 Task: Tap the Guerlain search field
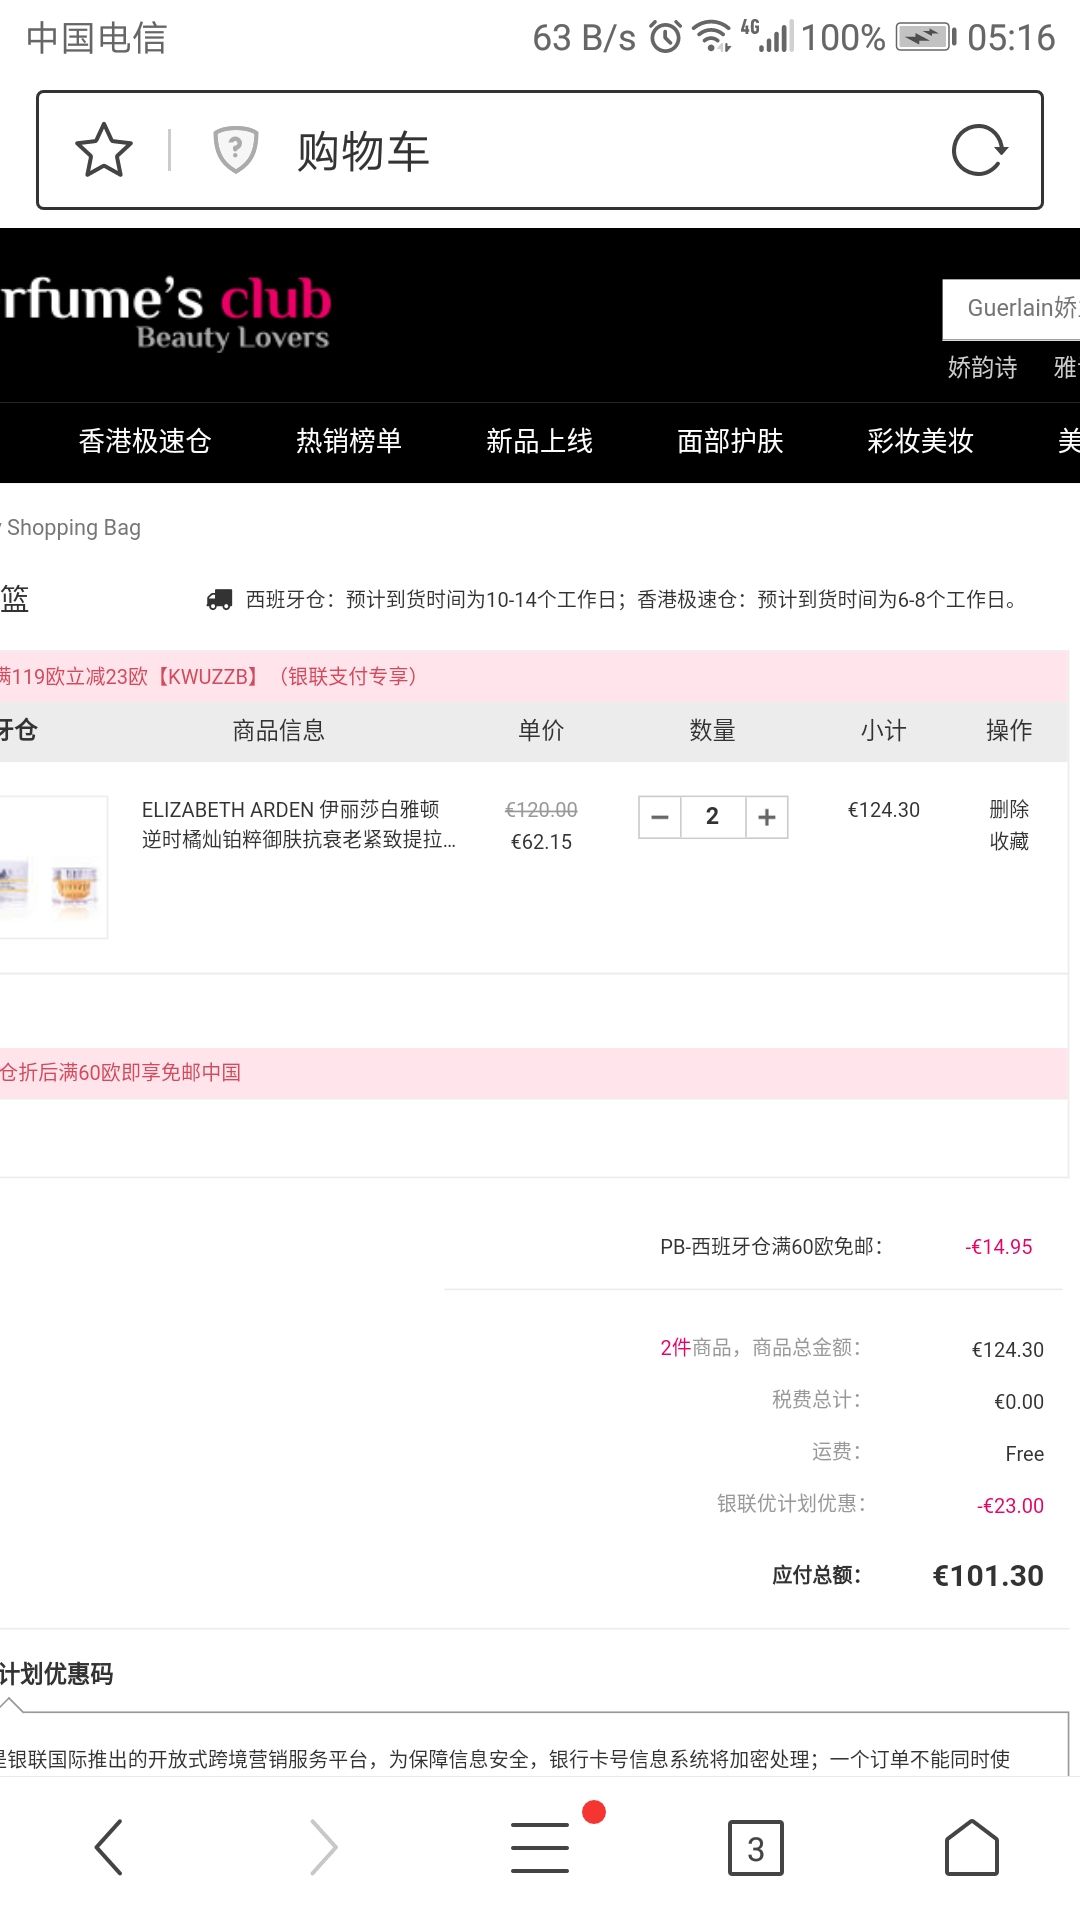(x=1011, y=308)
